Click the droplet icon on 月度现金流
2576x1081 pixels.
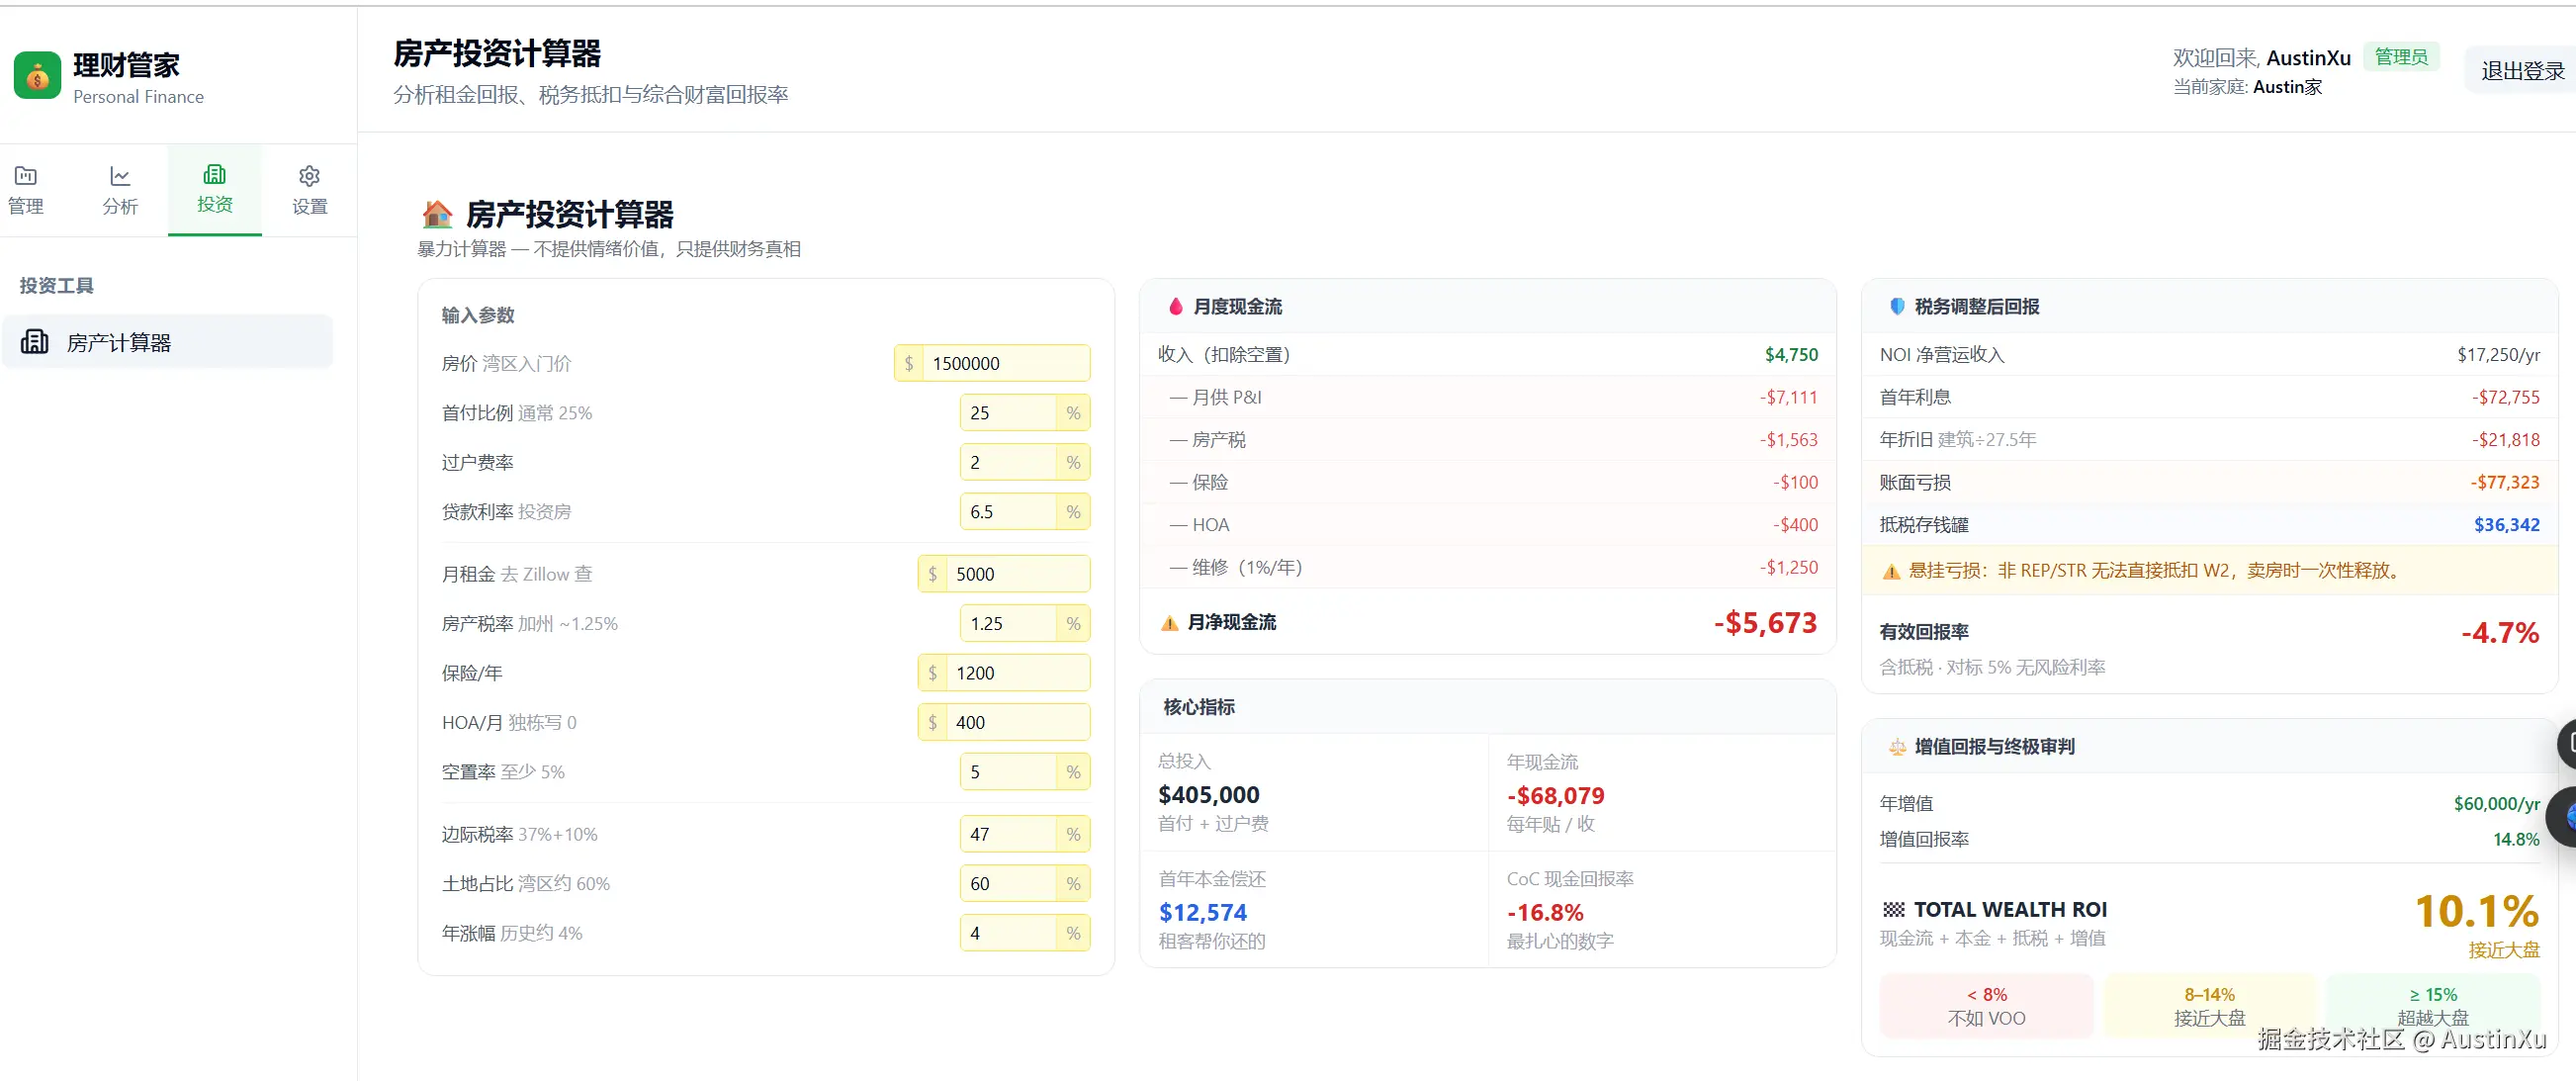pyautogui.click(x=1176, y=306)
